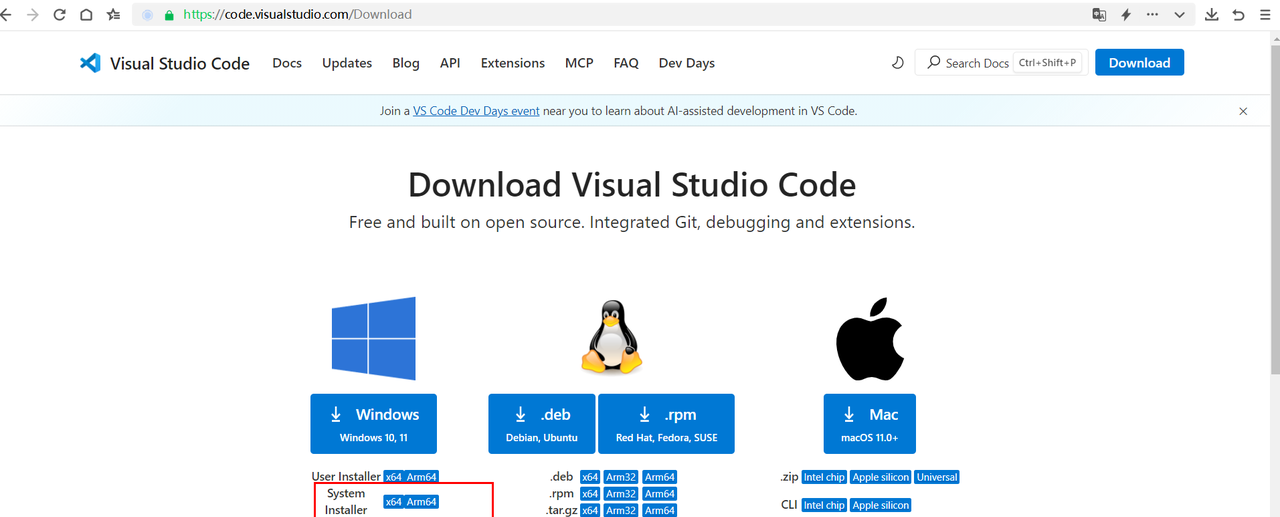Image resolution: width=1280 pixels, height=517 pixels.
Task: Open the browser hamburger menu
Action: [1267, 15]
